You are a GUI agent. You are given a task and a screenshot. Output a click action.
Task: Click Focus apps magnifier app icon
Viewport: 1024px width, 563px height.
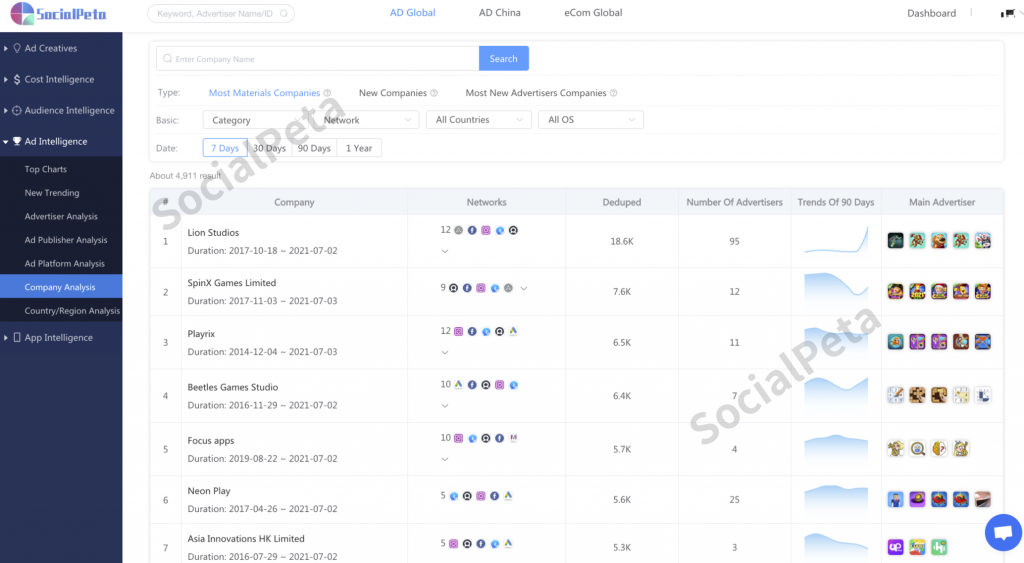click(918, 448)
